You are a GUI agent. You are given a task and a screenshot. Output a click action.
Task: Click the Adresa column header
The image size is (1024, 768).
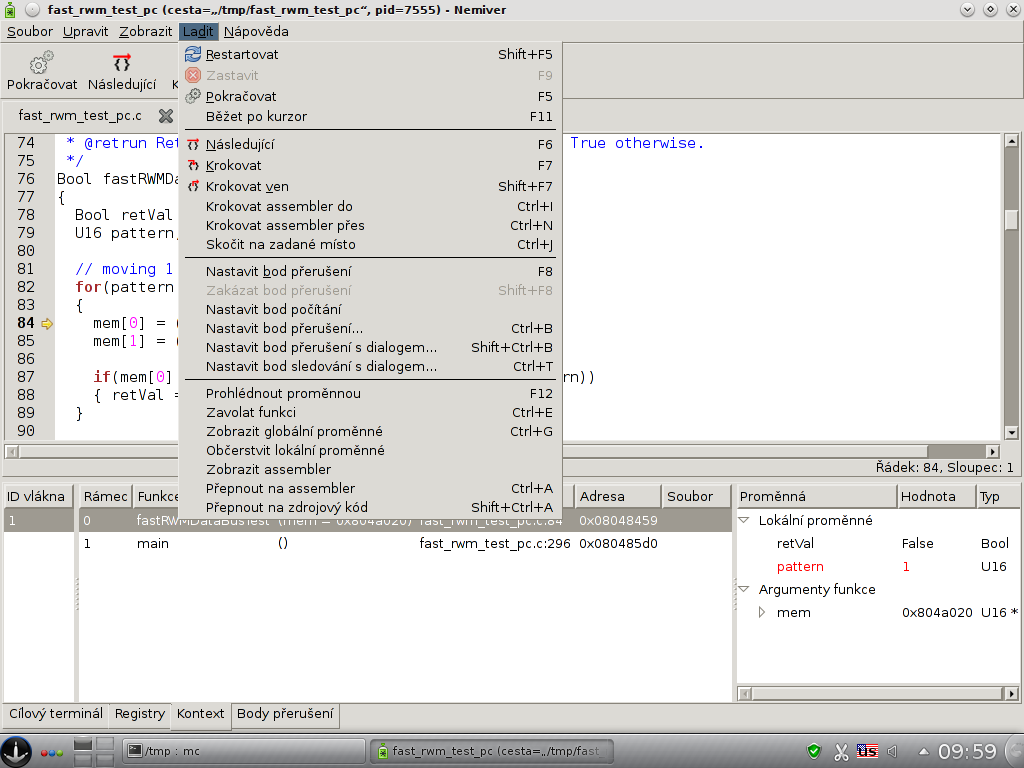[618, 496]
